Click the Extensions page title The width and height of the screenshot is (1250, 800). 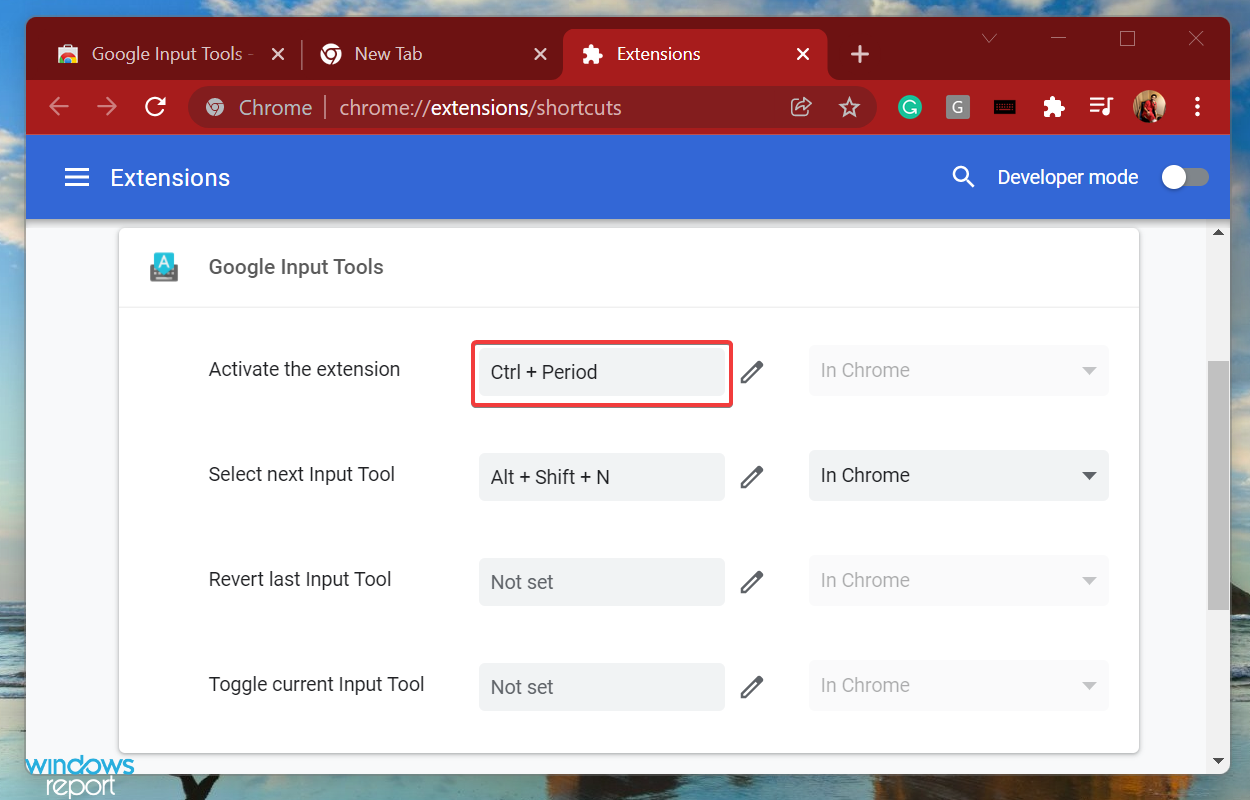point(170,178)
